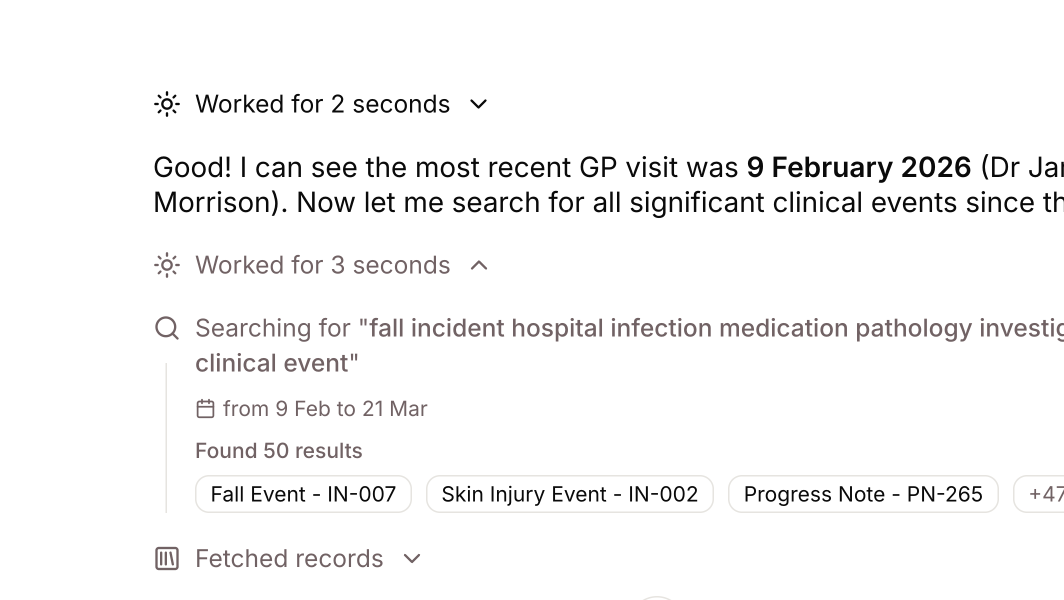Viewport: 1064px width, 600px height.
Task: Expand the "Worked for 2 seconds" chevron
Action: pos(479,104)
